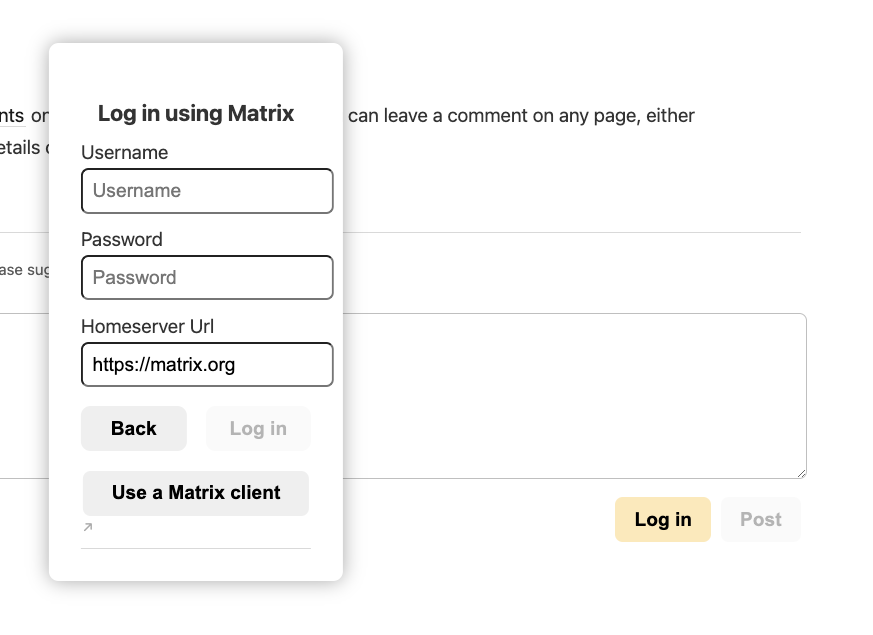Click 'can leave a comment on any page' text

pyautogui.click(x=494, y=116)
